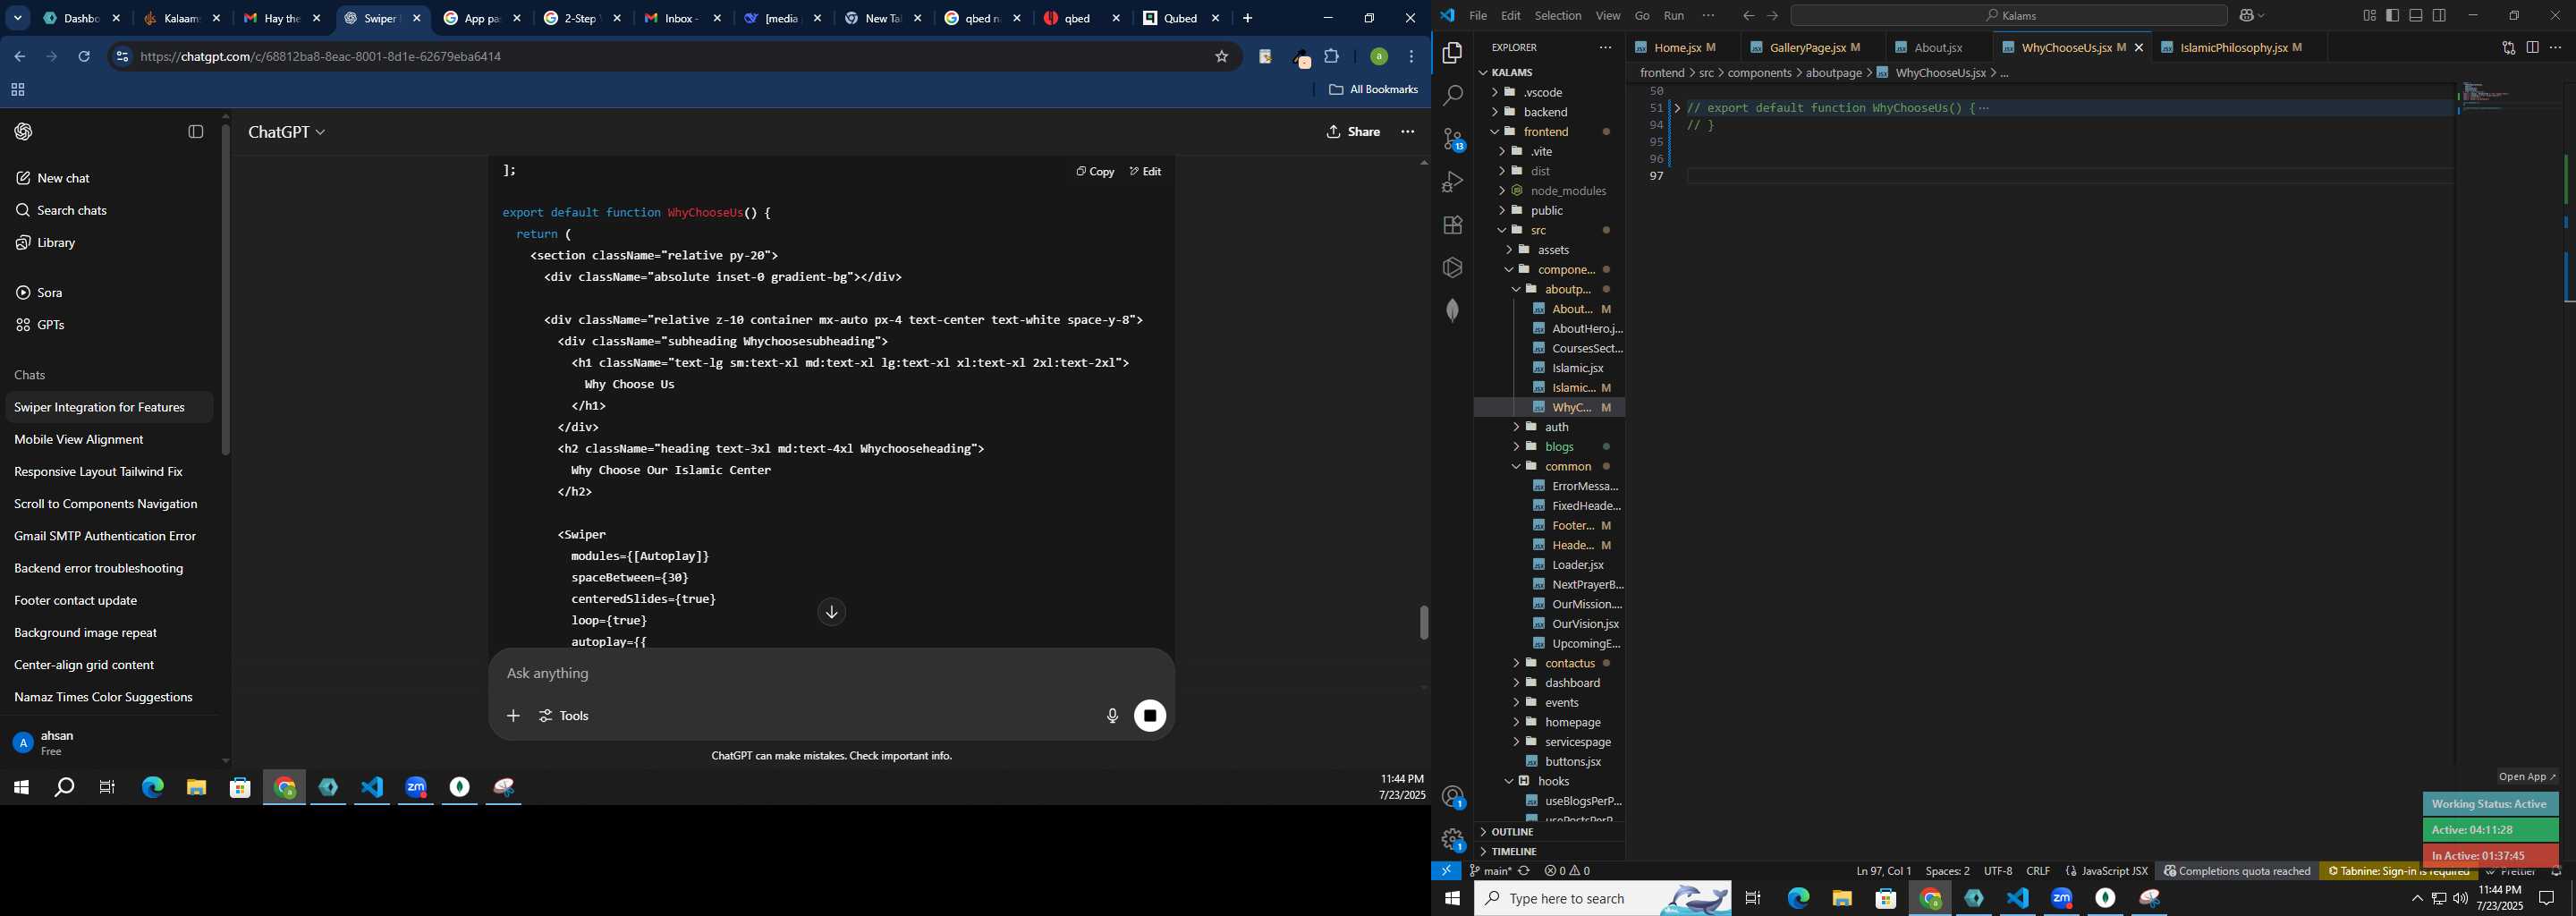Open Accounts icon in VS Code activity bar
The height and width of the screenshot is (916, 2576).
click(1452, 797)
